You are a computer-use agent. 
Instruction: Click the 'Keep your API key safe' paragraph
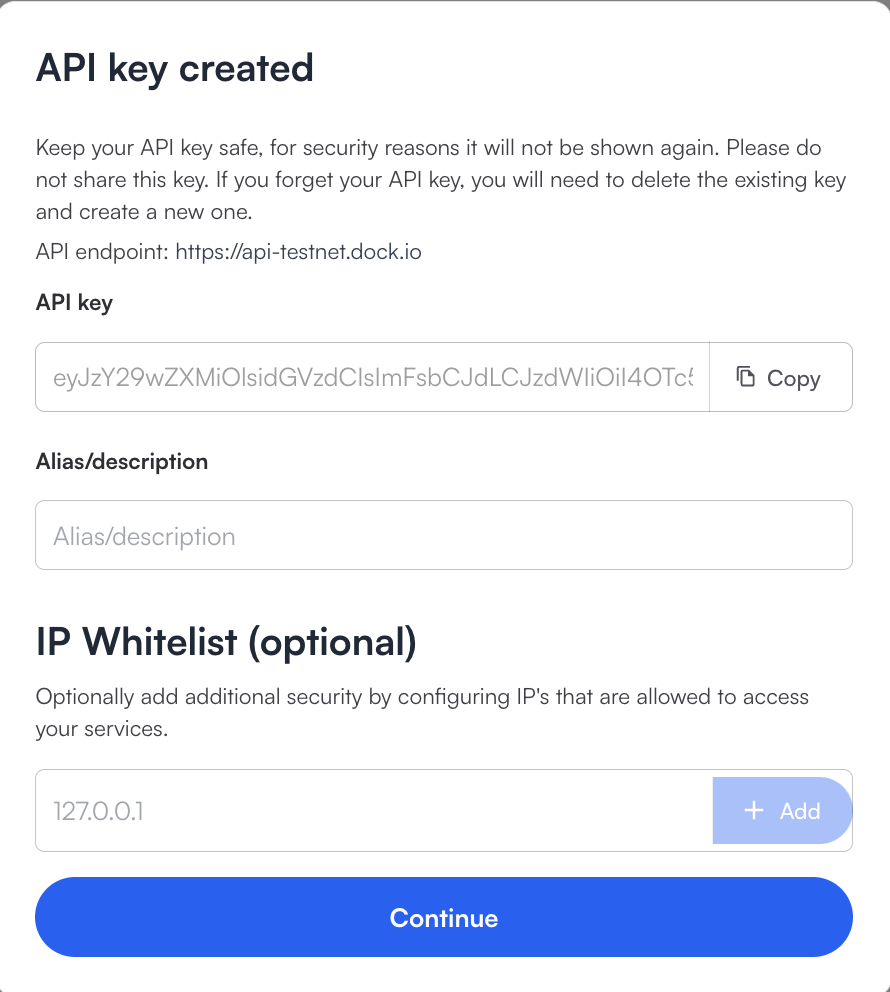(441, 180)
